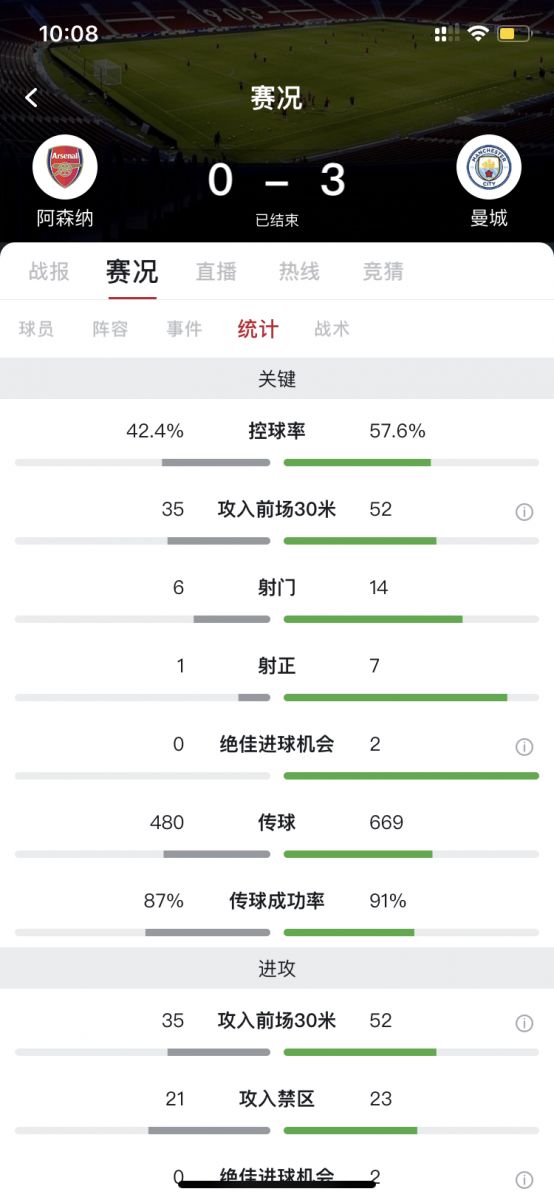This screenshot has width=554, height=1200.
Task: Tap info icon beside first 攻入前场30米 row
Action: tap(524, 512)
